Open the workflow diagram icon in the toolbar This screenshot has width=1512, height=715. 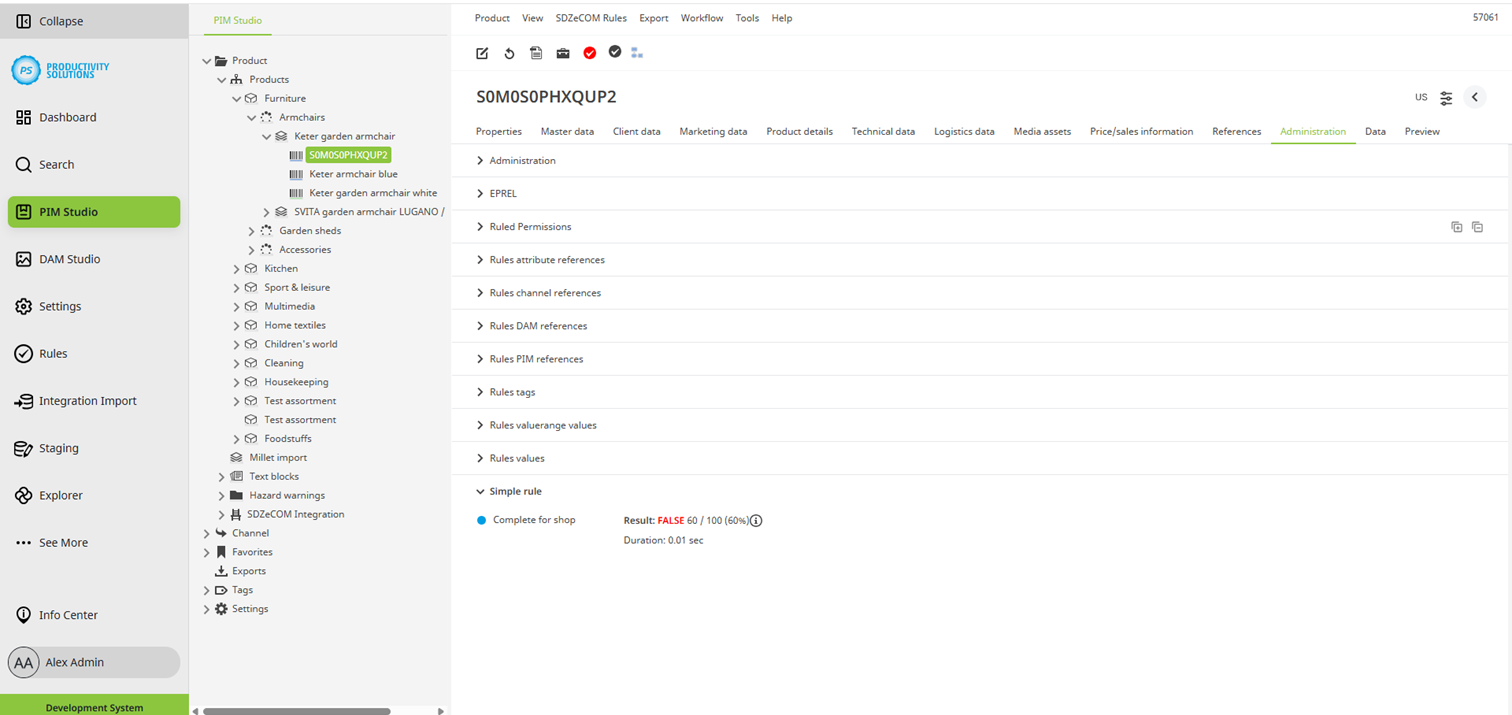click(637, 53)
